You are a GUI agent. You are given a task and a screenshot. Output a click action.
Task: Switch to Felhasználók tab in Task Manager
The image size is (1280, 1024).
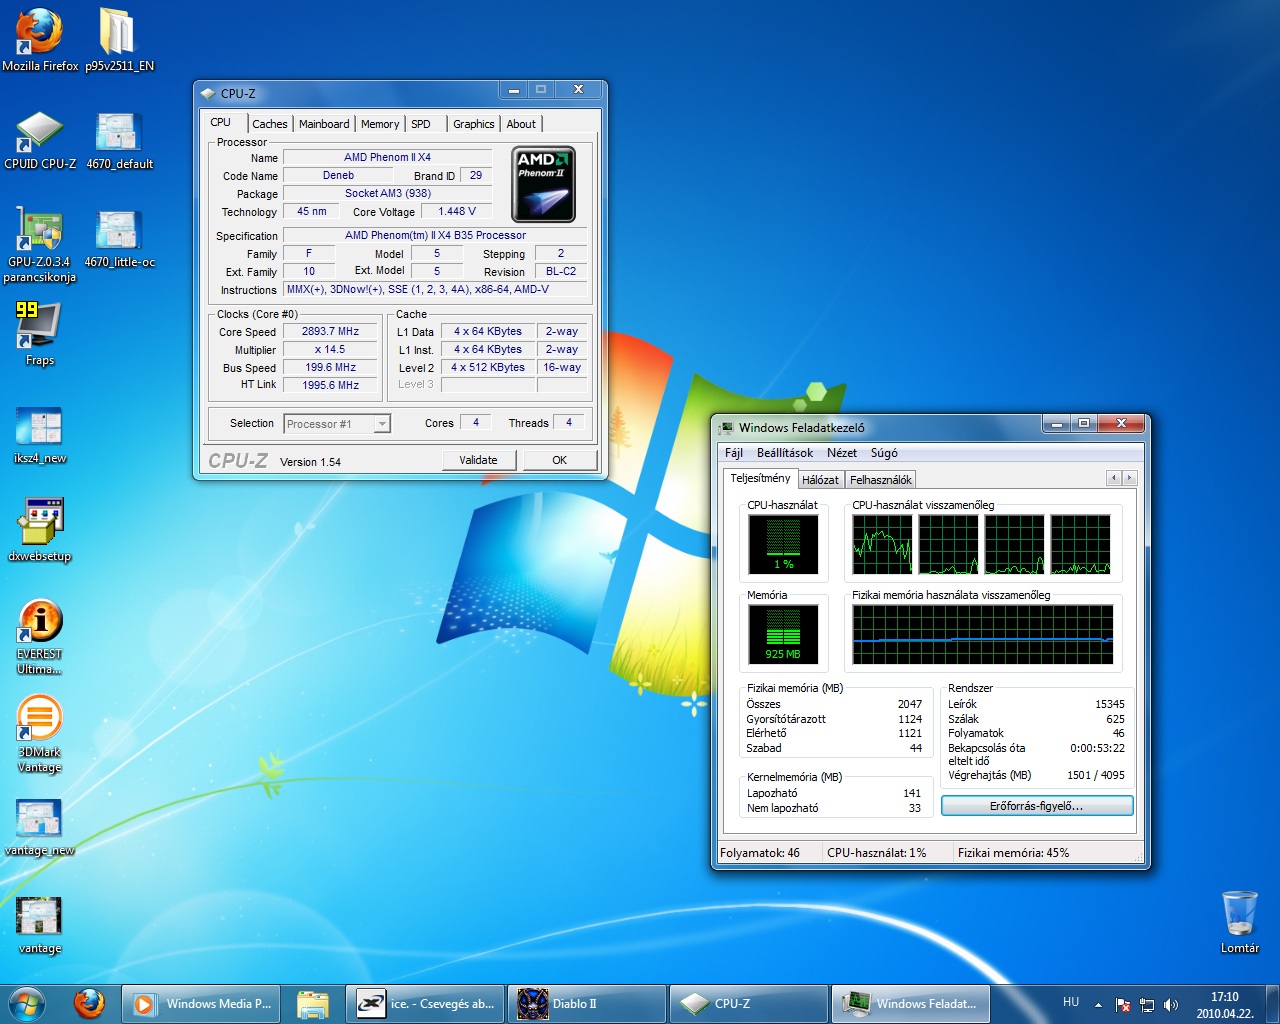pyautogui.click(x=880, y=480)
